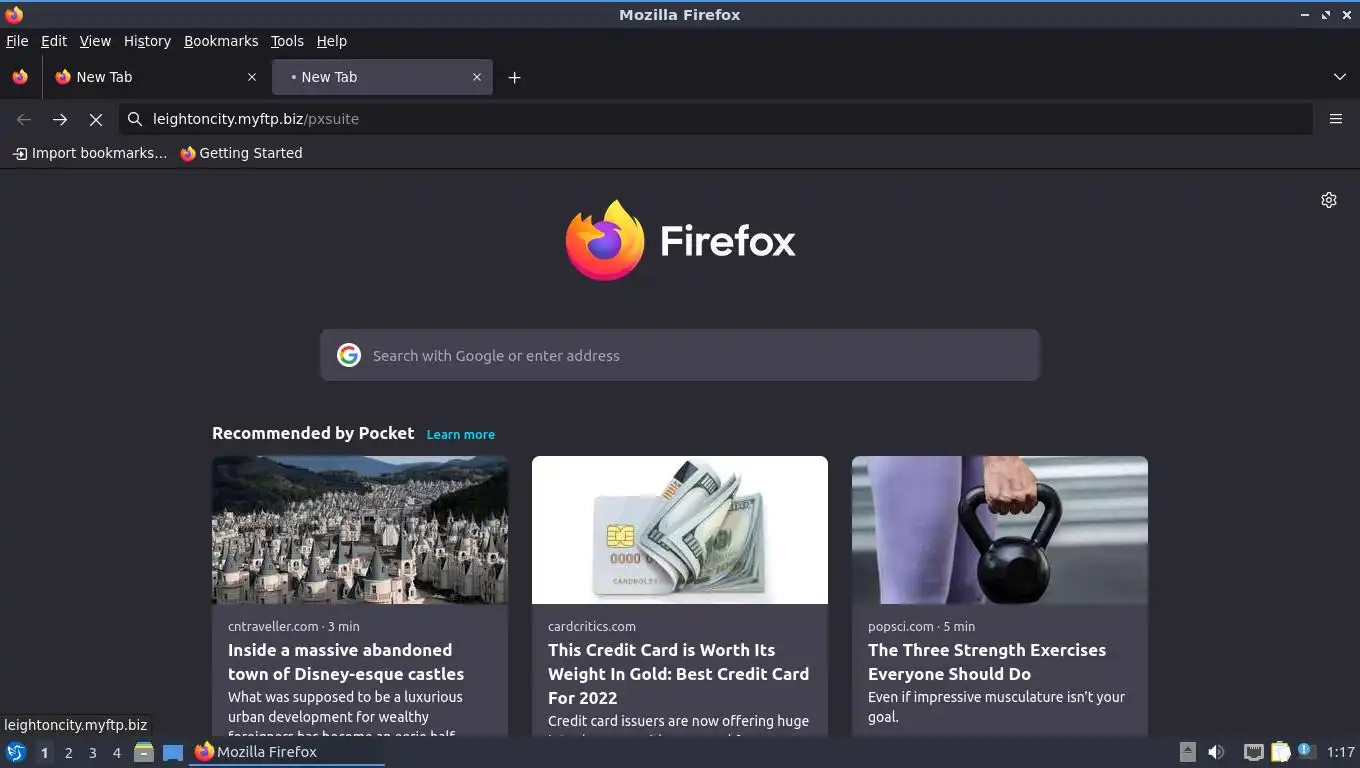Open new tab personalize gear settings
Screen dimensions: 1360x768
click(x=1329, y=200)
